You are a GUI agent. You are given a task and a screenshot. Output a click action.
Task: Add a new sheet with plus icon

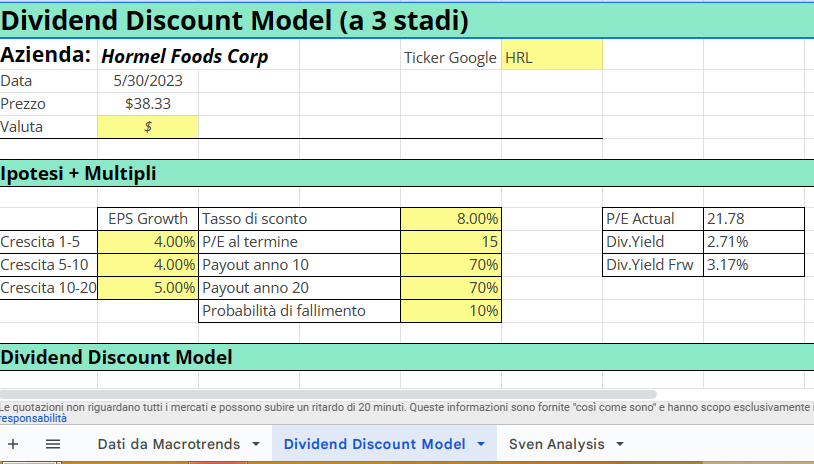[x=13, y=444]
